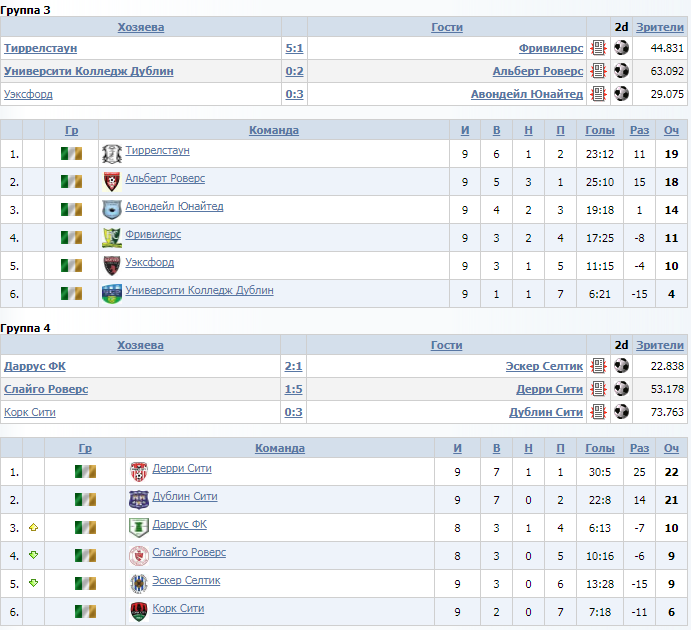Open Авондейл Юнайтед team link in standings
Screen dimensions: 691x630
click(175, 206)
